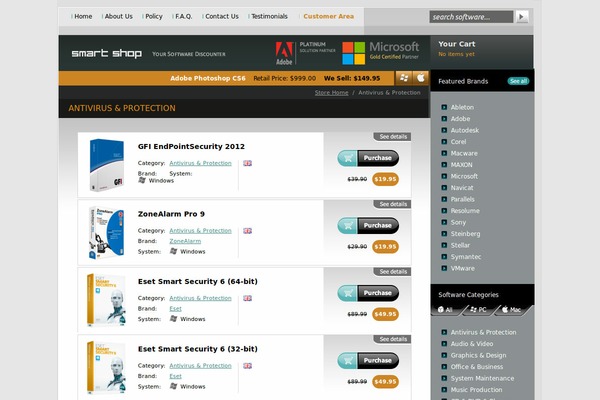Select the Mac software categories tab
The image size is (600, 400).
click(513, 310)
